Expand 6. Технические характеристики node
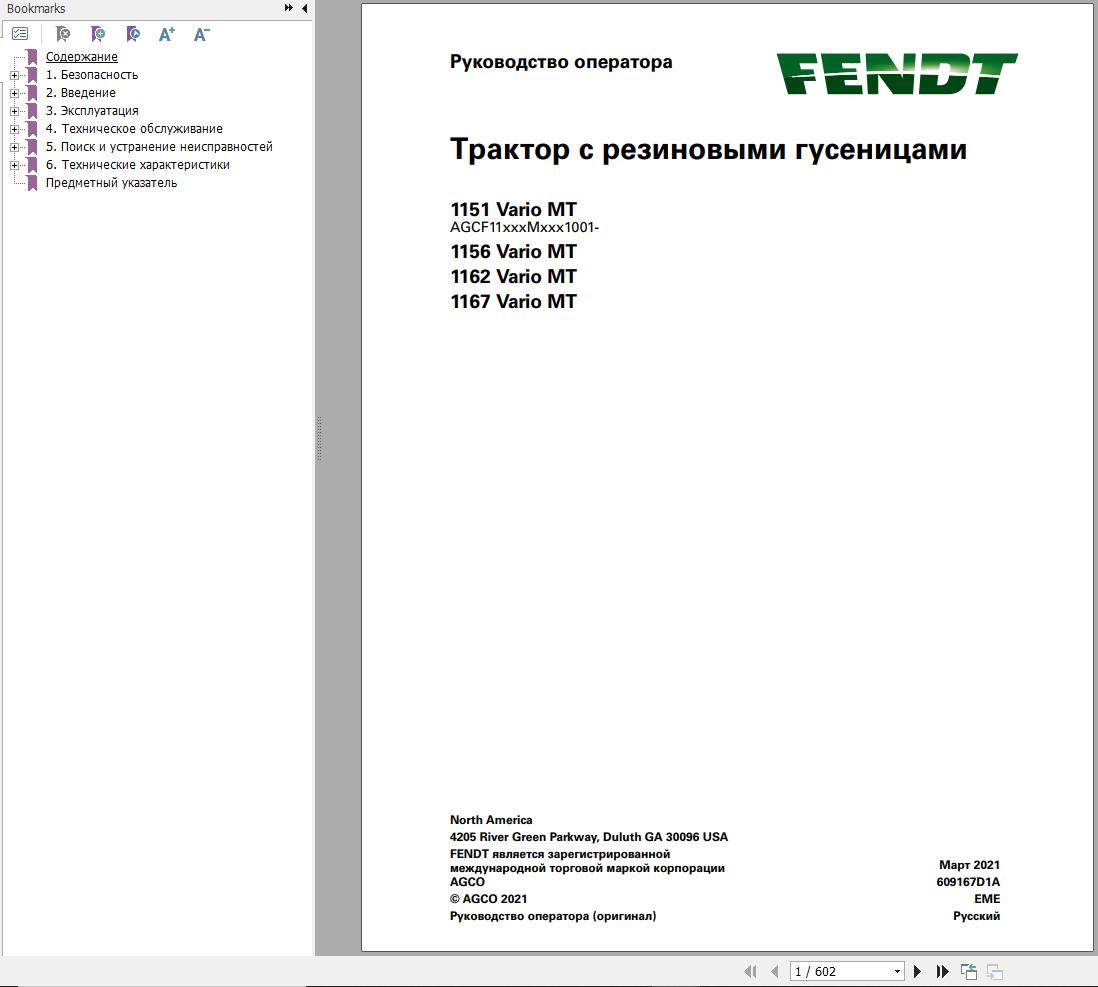The width and height of the screenshot is (1098, 987). tap(14, 165)
